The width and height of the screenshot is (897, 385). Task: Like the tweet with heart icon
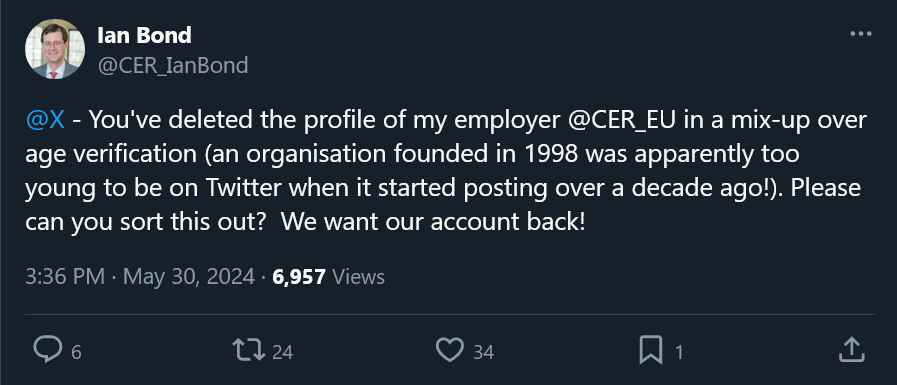coord(450,350)
